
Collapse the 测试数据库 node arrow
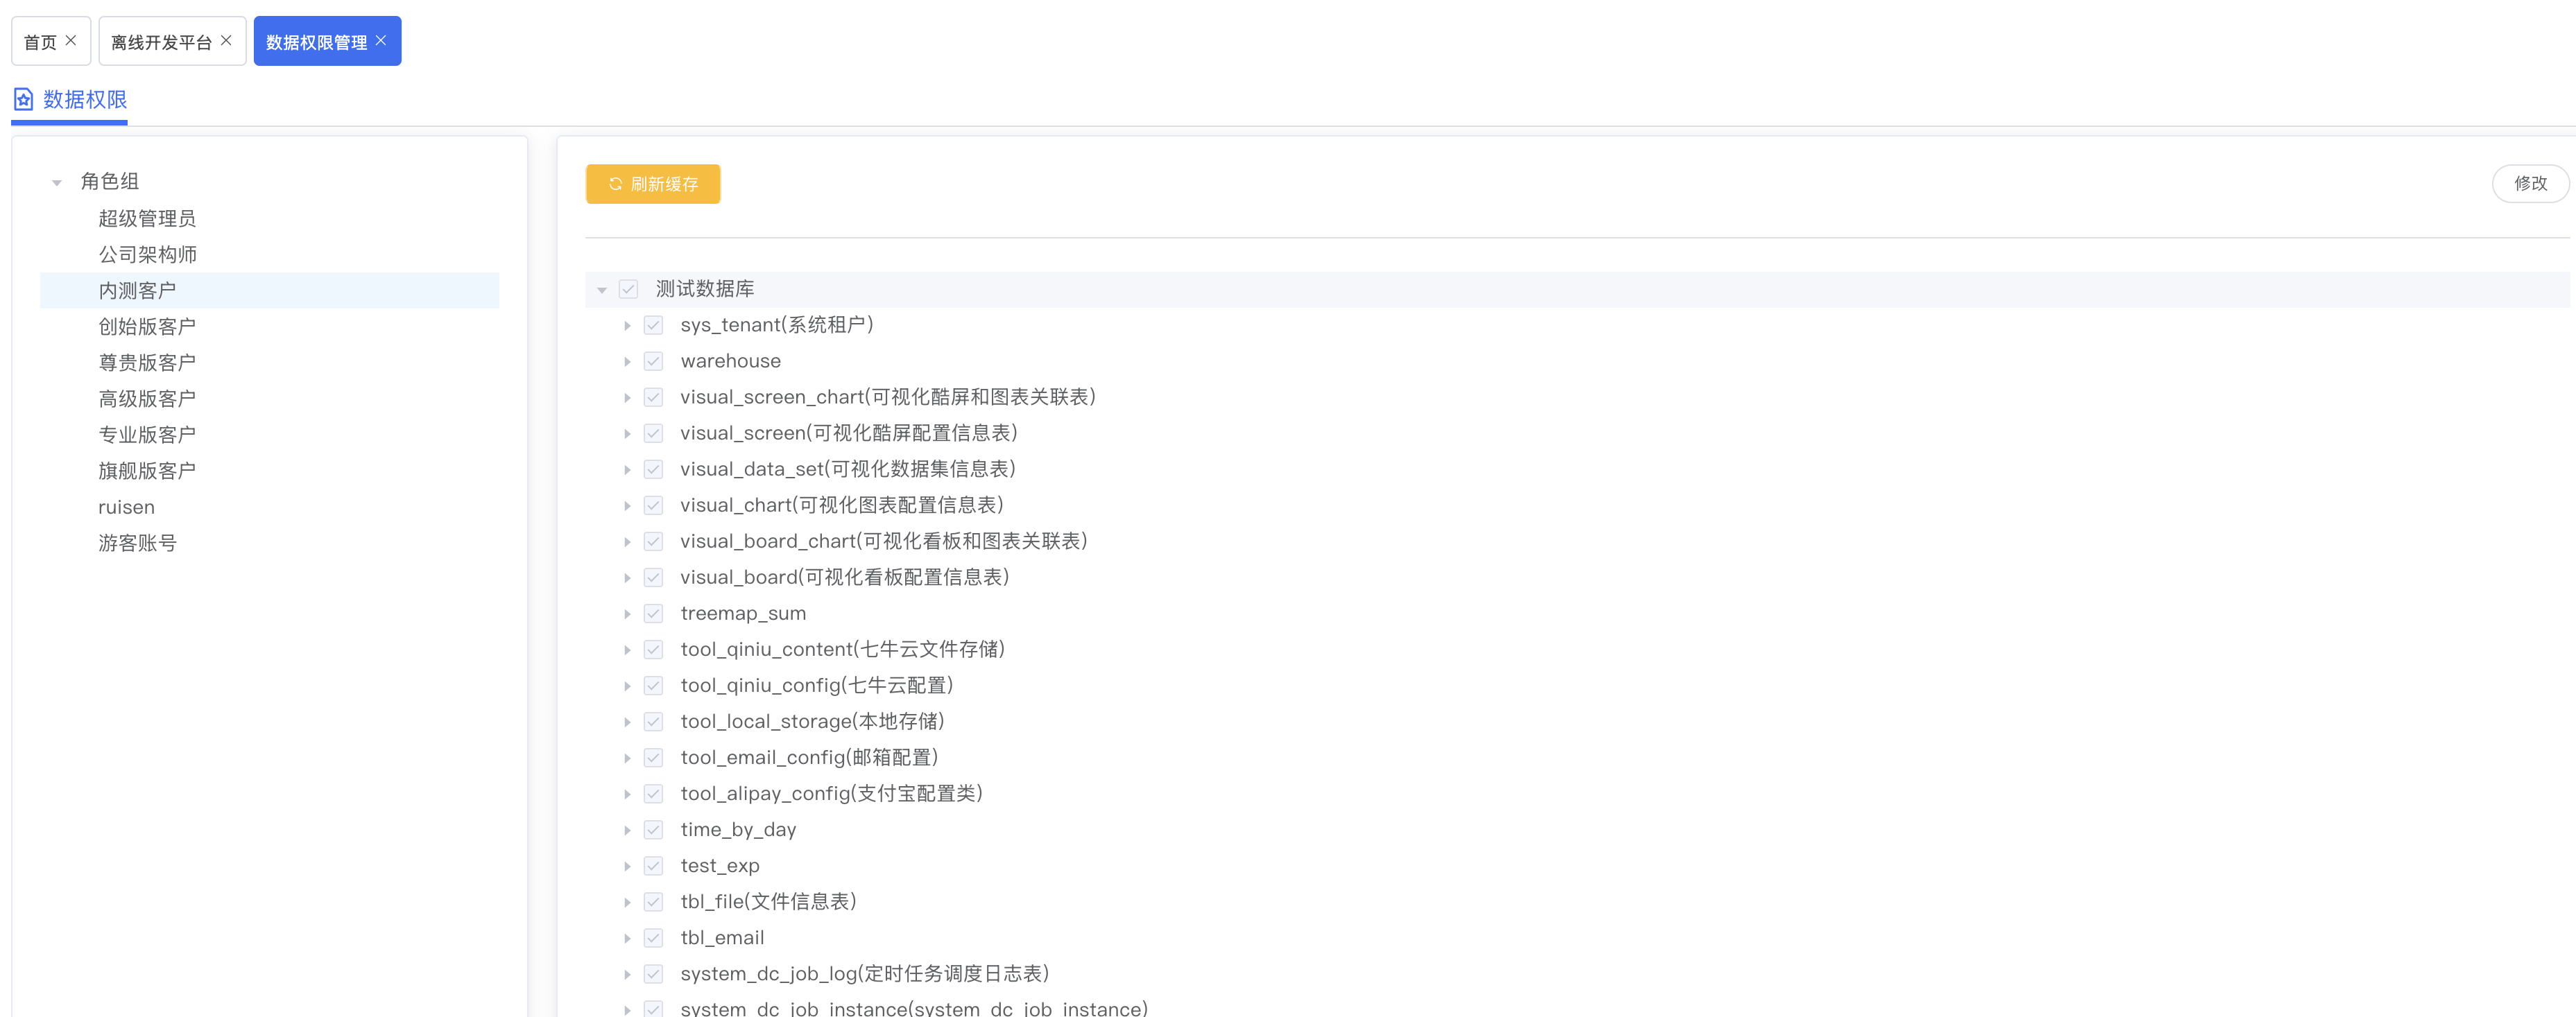click(602, 290)
